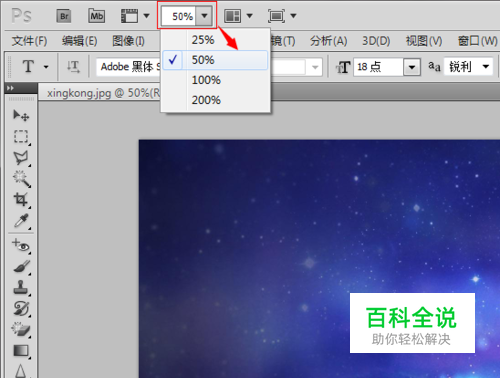Open 3D(D) menu
The width and height of the screenshot is (500, 378).
pyautogui.click(x=376, y=41)
